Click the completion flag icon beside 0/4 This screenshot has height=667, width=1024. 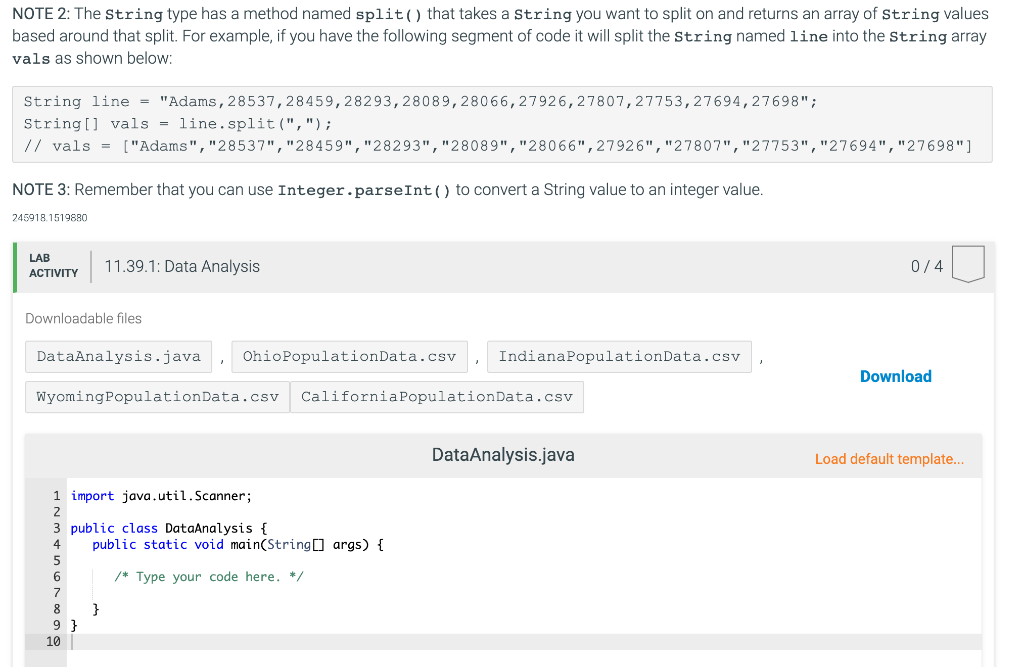pyautogui.click(x=967, y=265)
